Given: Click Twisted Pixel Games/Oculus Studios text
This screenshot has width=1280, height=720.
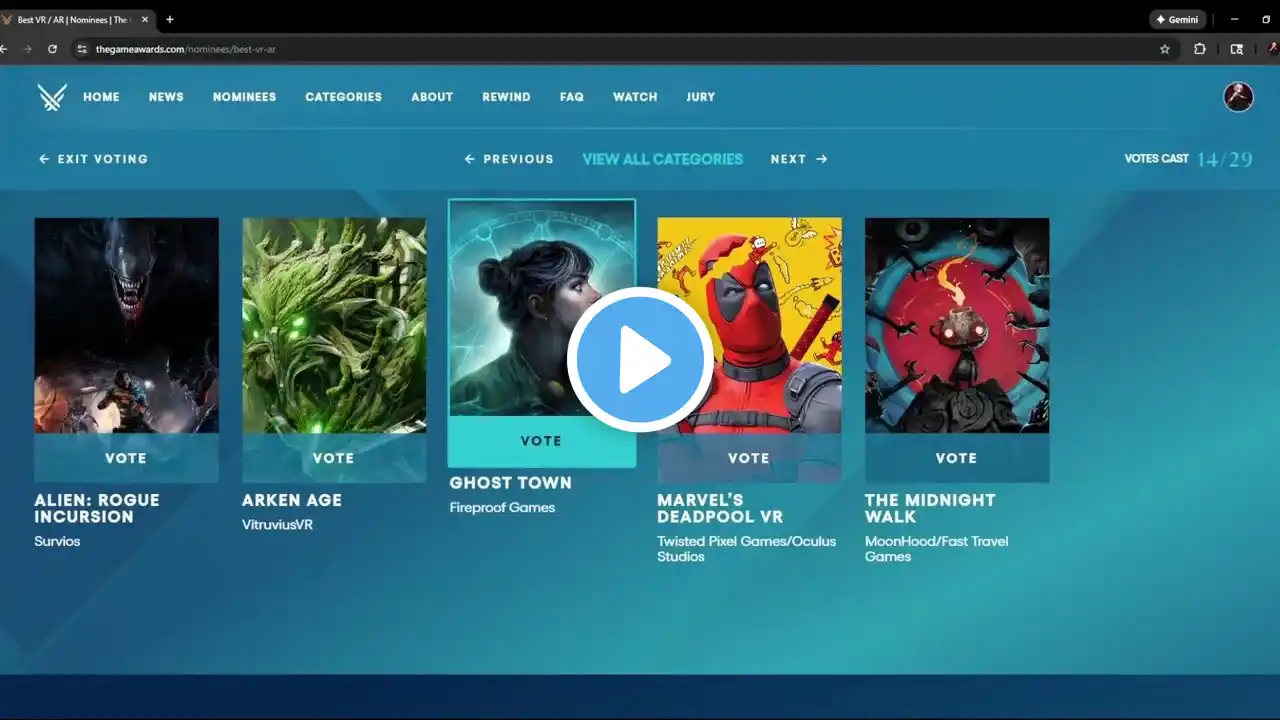Looking at the screenshot, I should (x=746, y=549).
